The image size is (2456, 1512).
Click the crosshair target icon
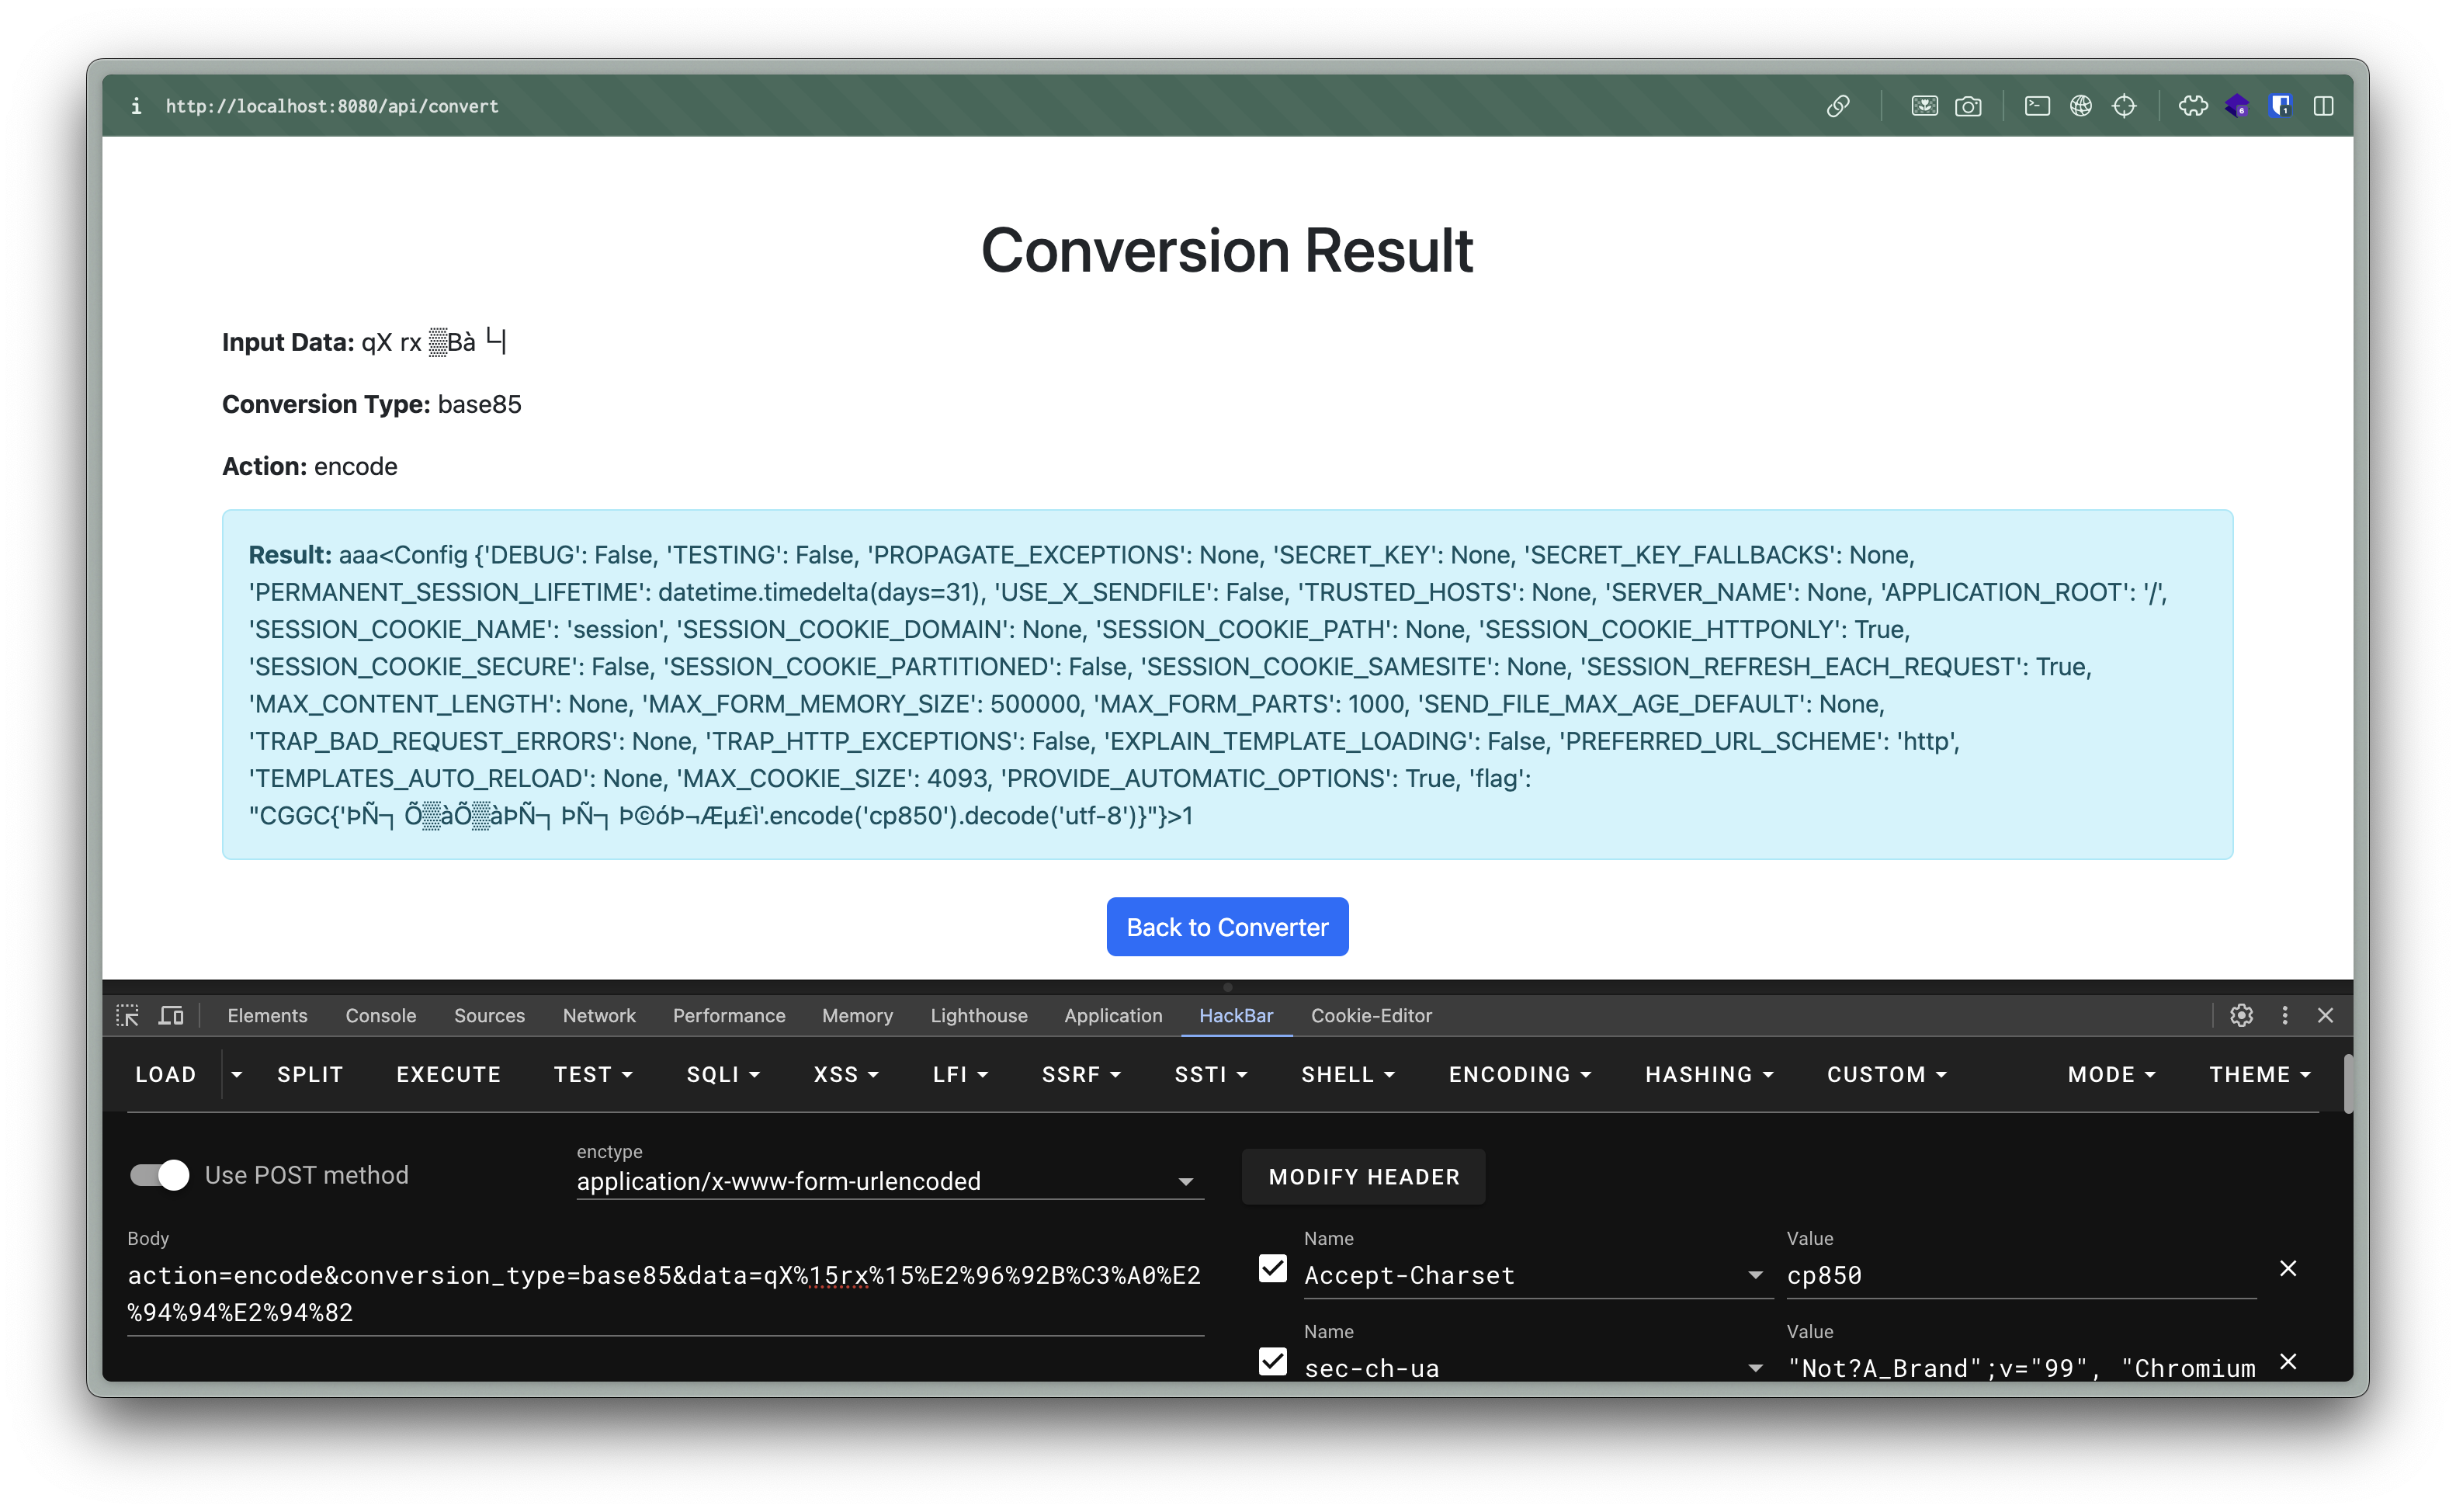click(2124, 106)
